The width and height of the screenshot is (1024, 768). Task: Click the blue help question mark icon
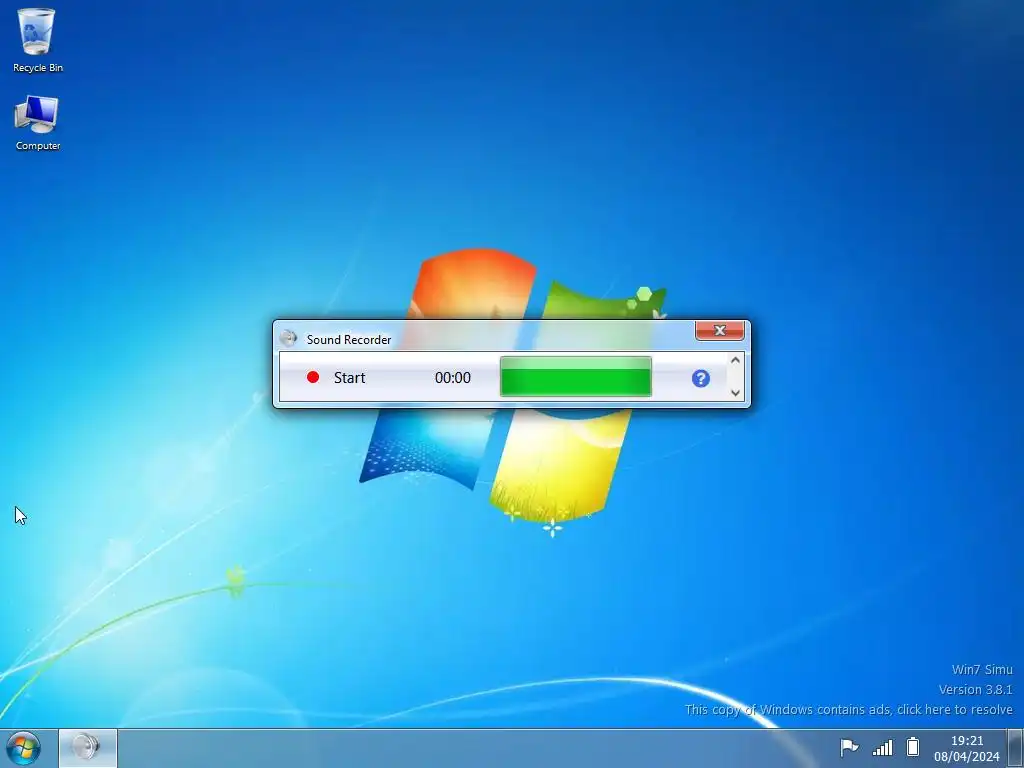click(700, 378)
